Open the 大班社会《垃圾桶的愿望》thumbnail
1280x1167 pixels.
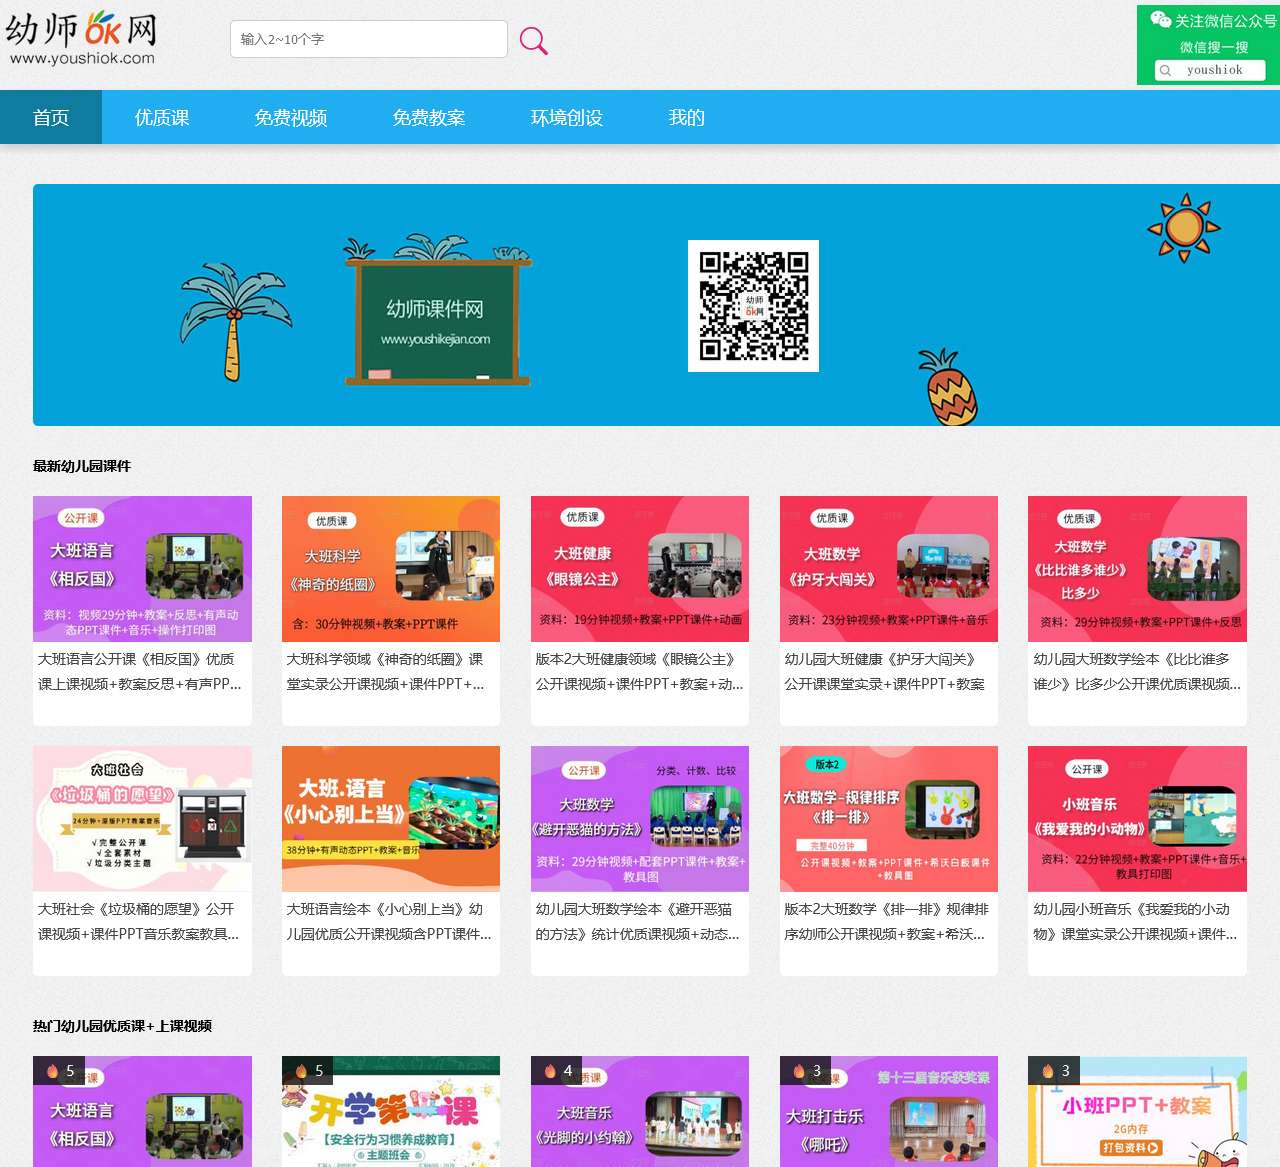pyautogui.click(x=142, y=819)
